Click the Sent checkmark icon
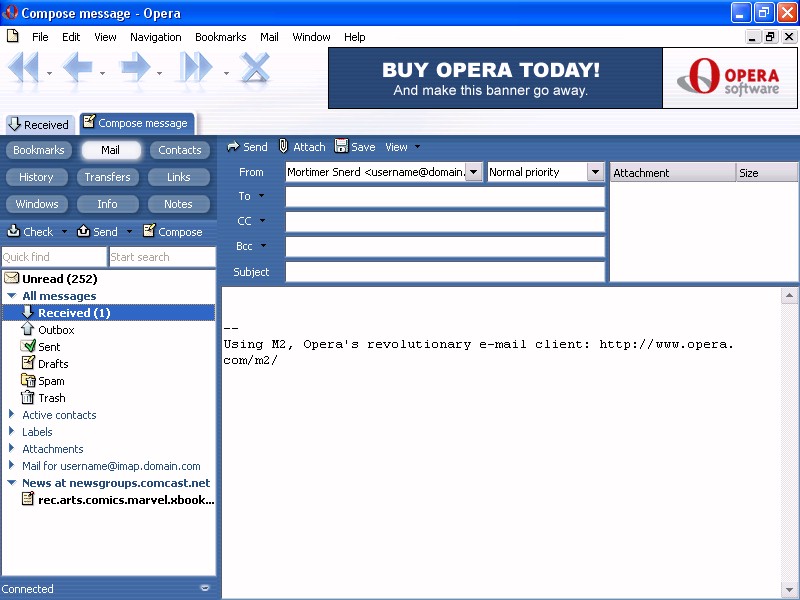Viewport: 800px width, 600px height. 28,346
